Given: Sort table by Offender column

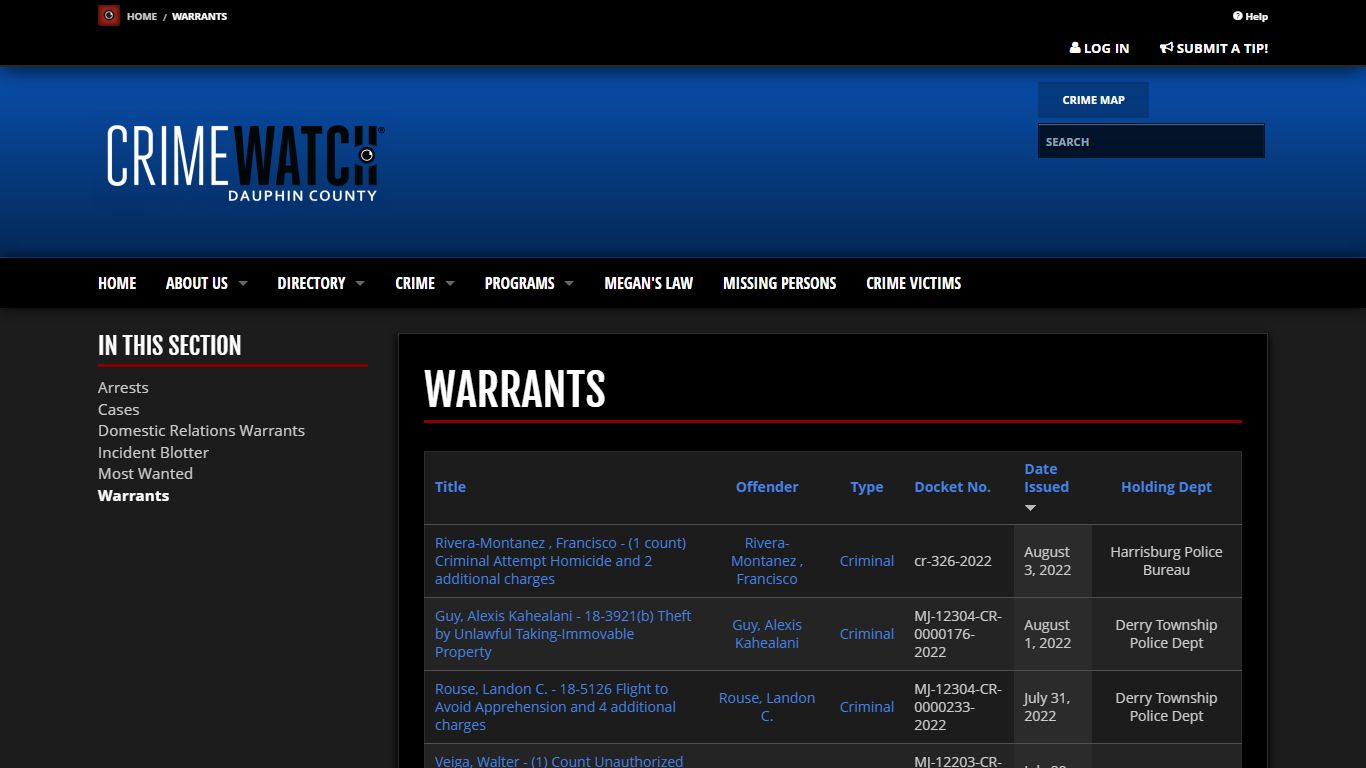Looking at the screenshot, I should point(767,487).
